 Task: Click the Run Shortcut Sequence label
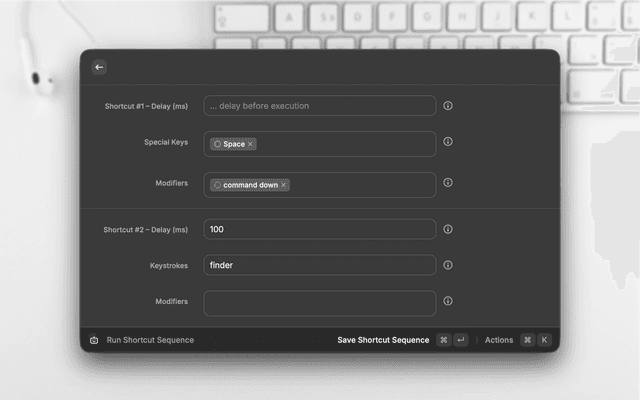coord(150,340)
